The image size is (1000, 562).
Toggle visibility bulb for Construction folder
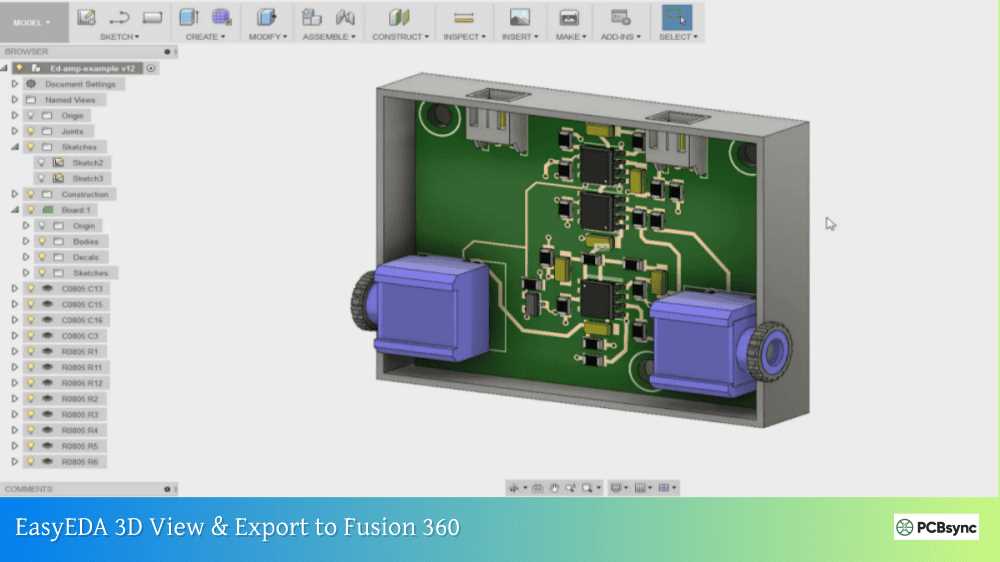click(31, 194)
